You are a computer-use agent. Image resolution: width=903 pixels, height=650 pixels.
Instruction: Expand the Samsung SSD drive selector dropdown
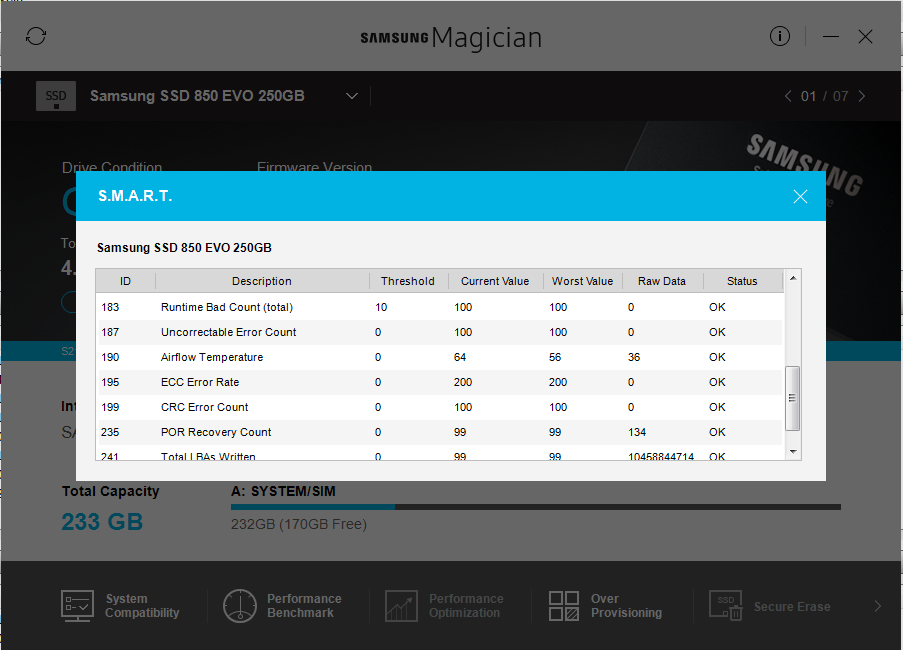(352, 96)
